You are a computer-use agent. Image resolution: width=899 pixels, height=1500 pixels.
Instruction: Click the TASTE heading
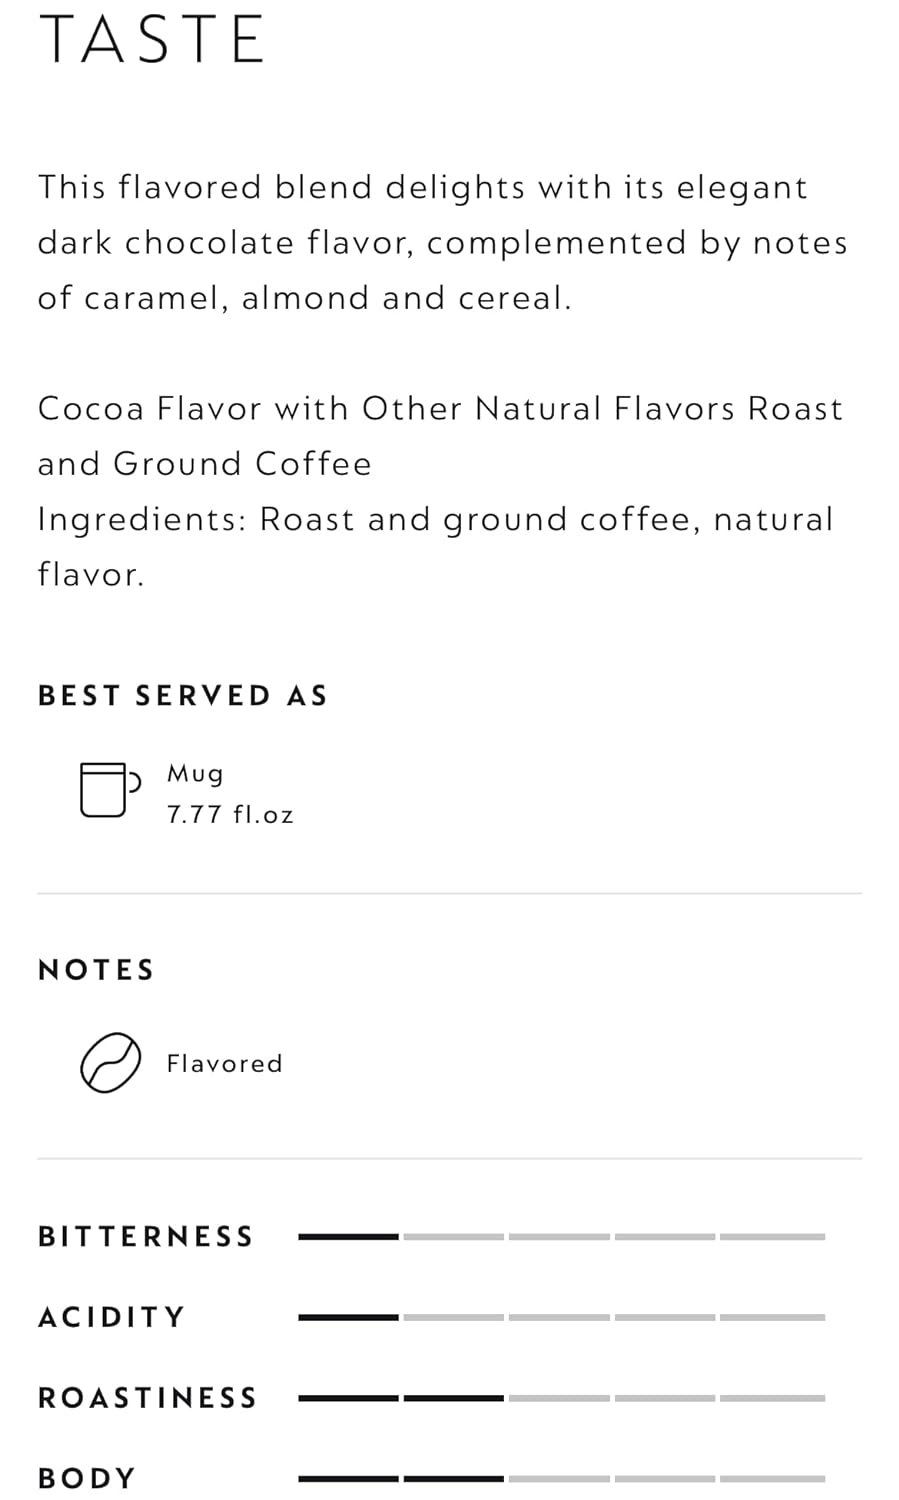click(x=152, y=40)
